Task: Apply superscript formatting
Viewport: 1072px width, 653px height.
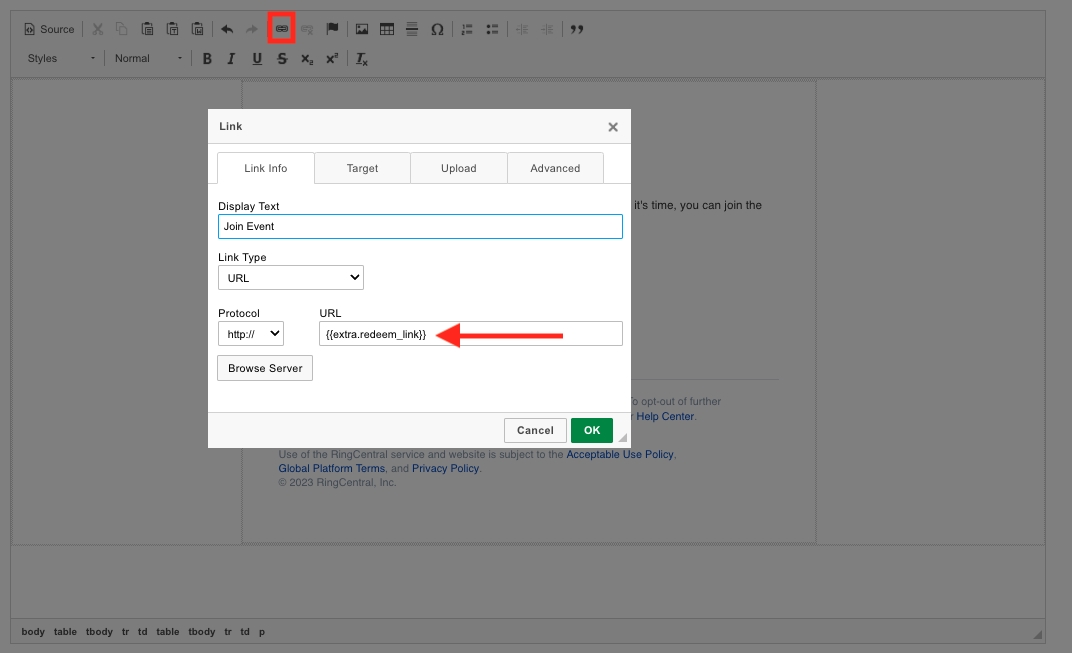Action: 332,59
